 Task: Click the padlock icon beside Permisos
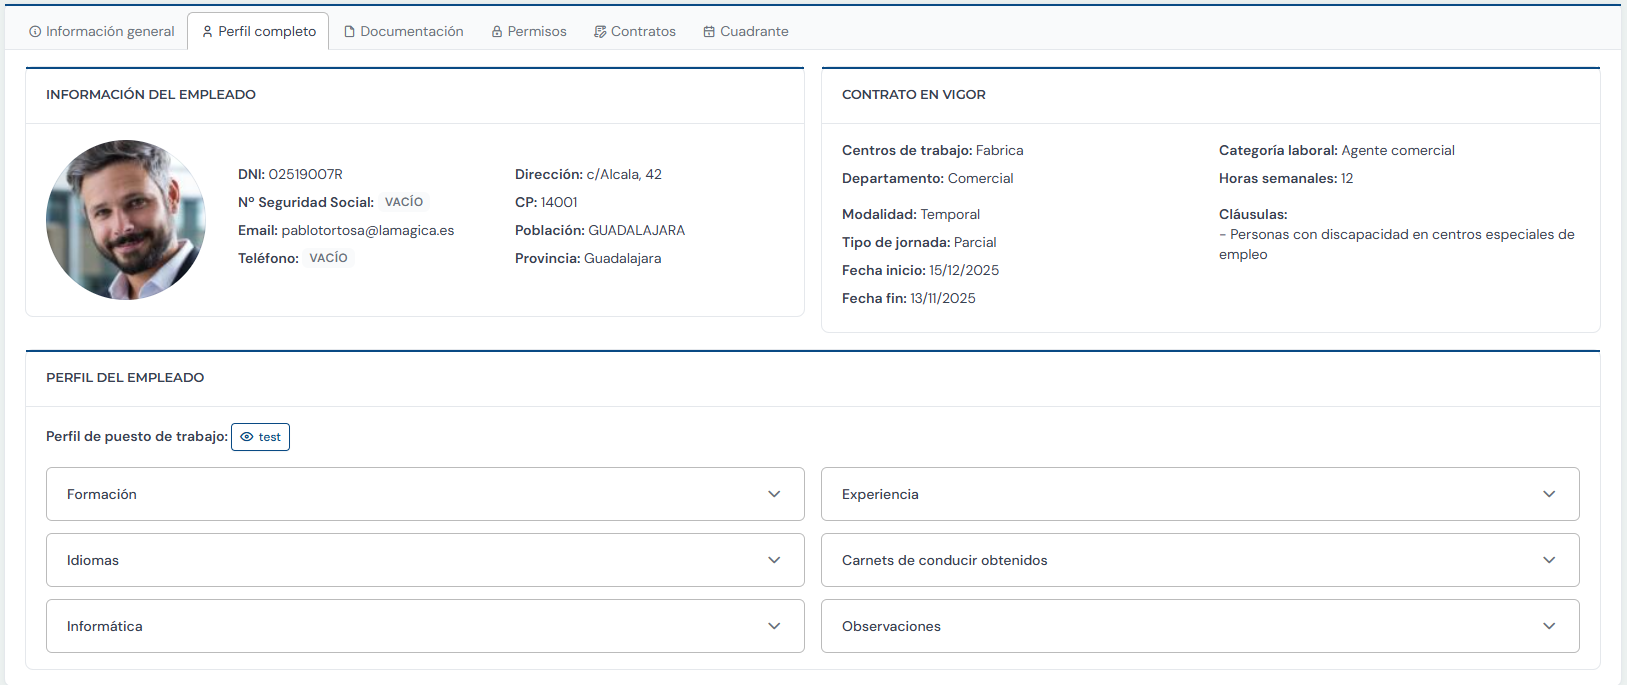497,32
